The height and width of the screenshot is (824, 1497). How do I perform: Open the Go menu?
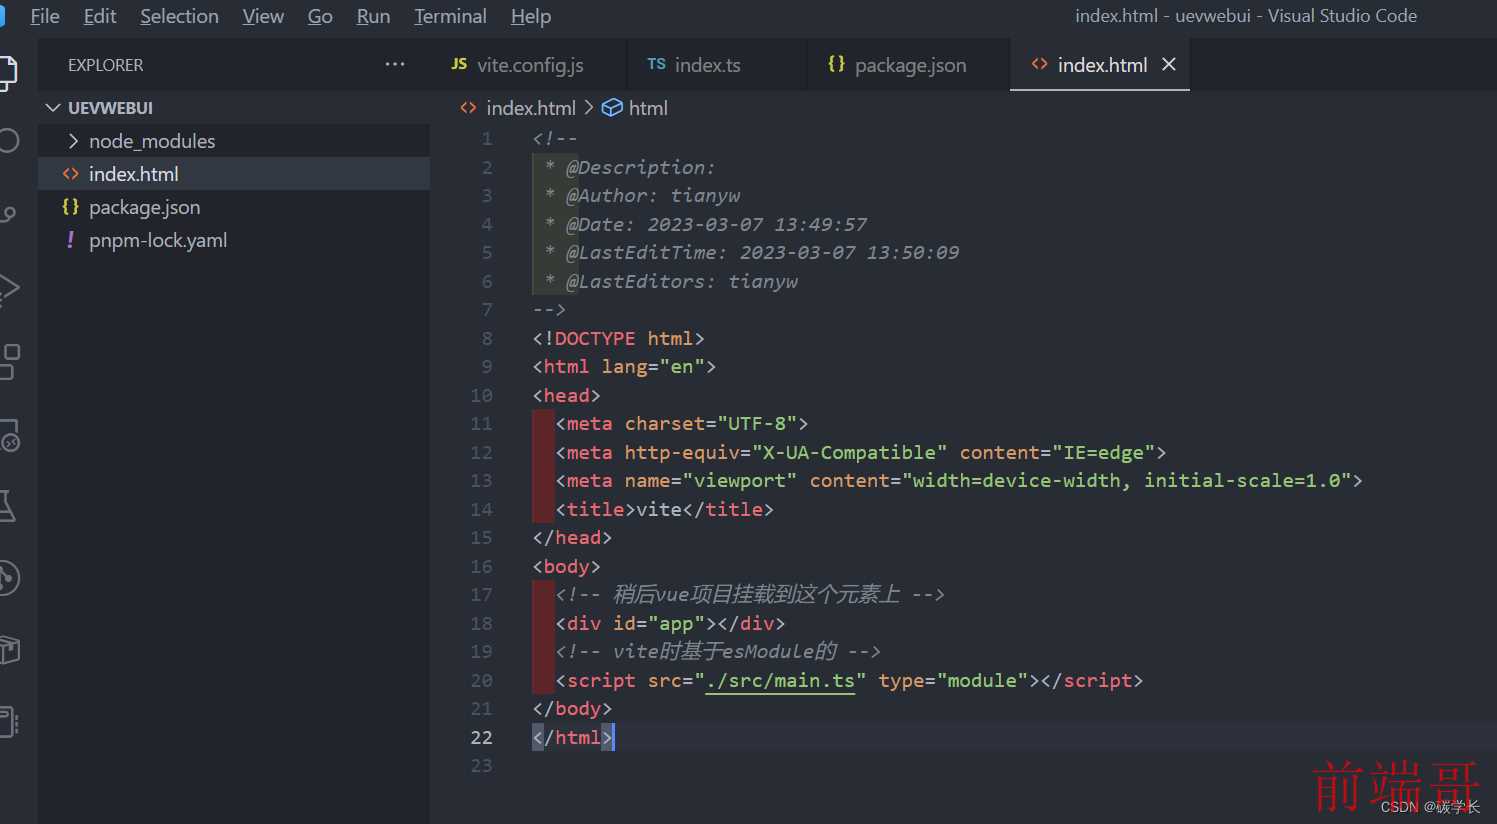click(320, 16)
